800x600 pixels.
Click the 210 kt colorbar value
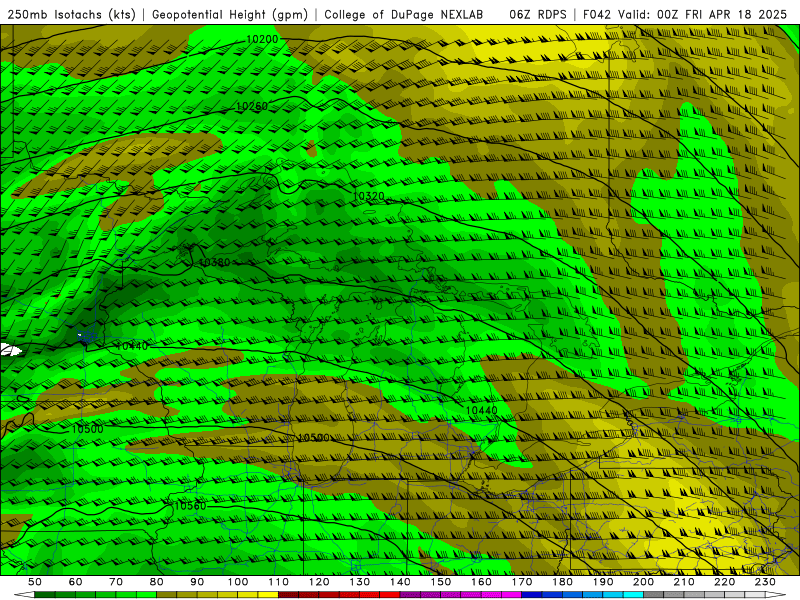[x=684, y=582]
